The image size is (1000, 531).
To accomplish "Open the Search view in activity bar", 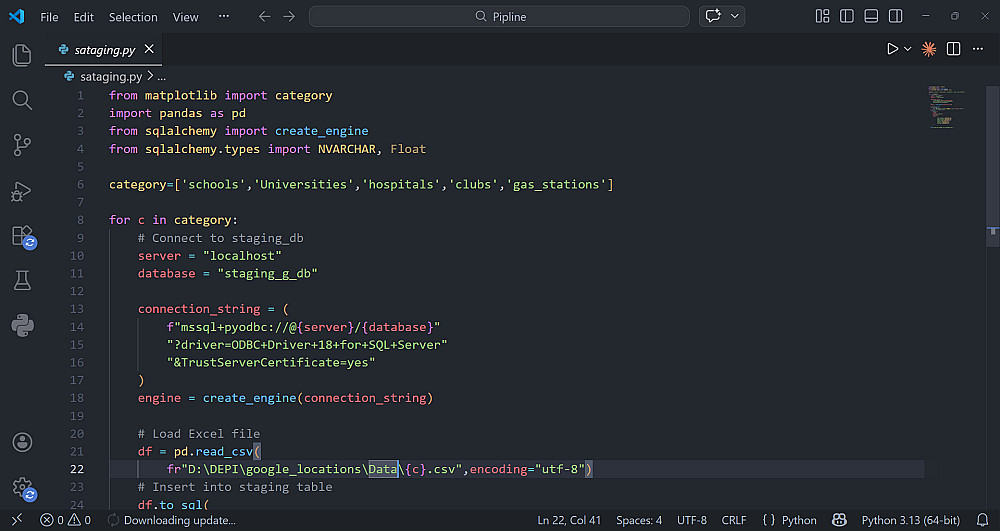I will pos(21,100).
